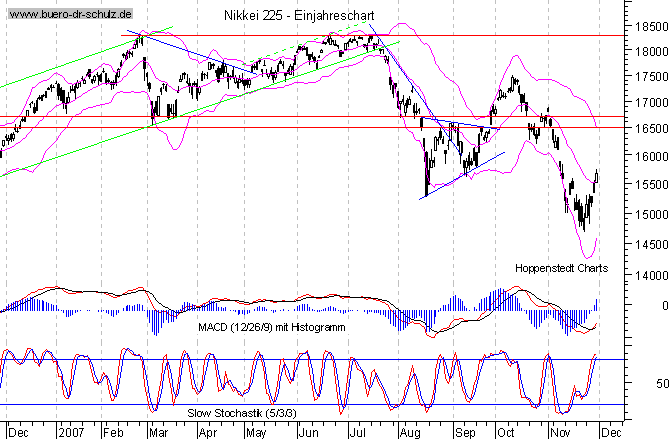This screenshot has height=439, width=672.
Task: Choose the Sep label on the time axis
Action: coord(463,434)
